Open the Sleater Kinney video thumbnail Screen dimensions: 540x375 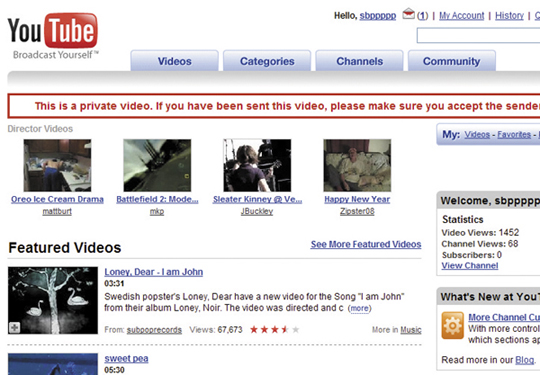coord(257,165)
